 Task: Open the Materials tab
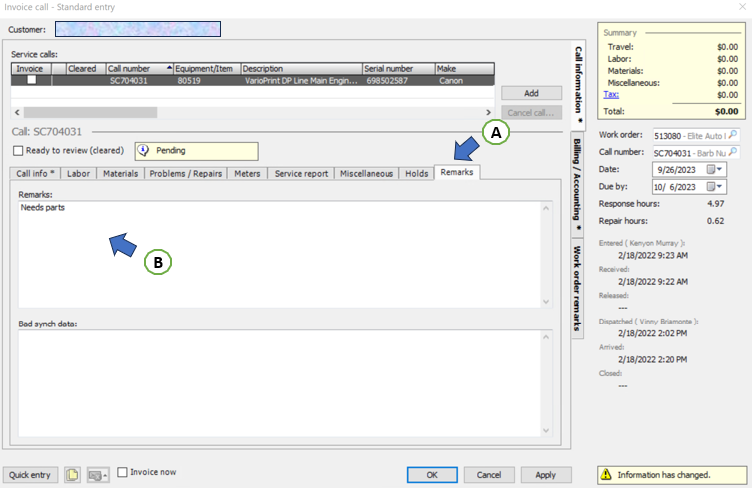[120, 174]
